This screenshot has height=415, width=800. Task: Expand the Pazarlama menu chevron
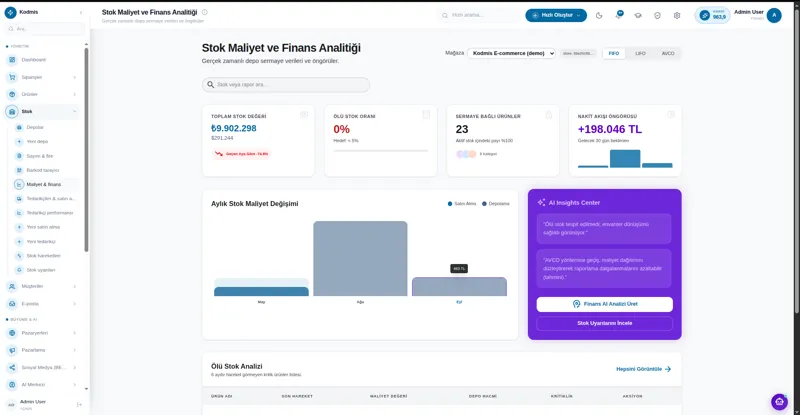(74, 350)
